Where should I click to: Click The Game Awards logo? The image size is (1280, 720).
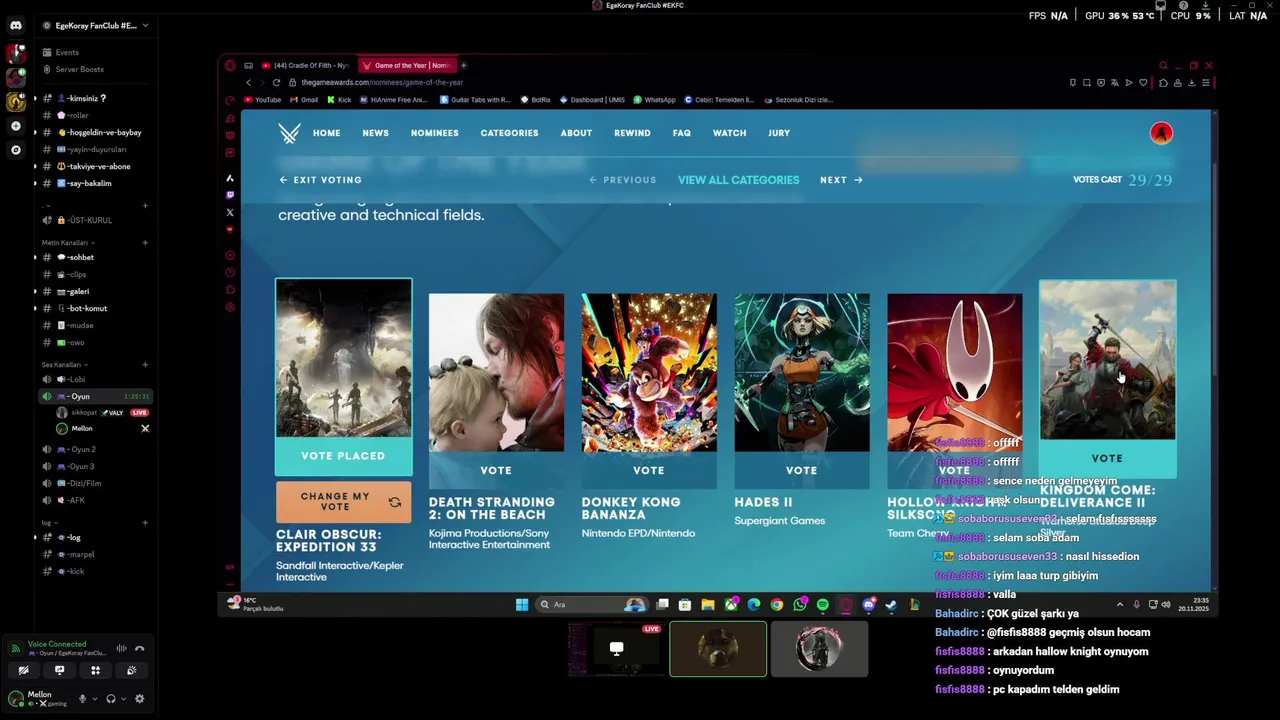point(289,133)
